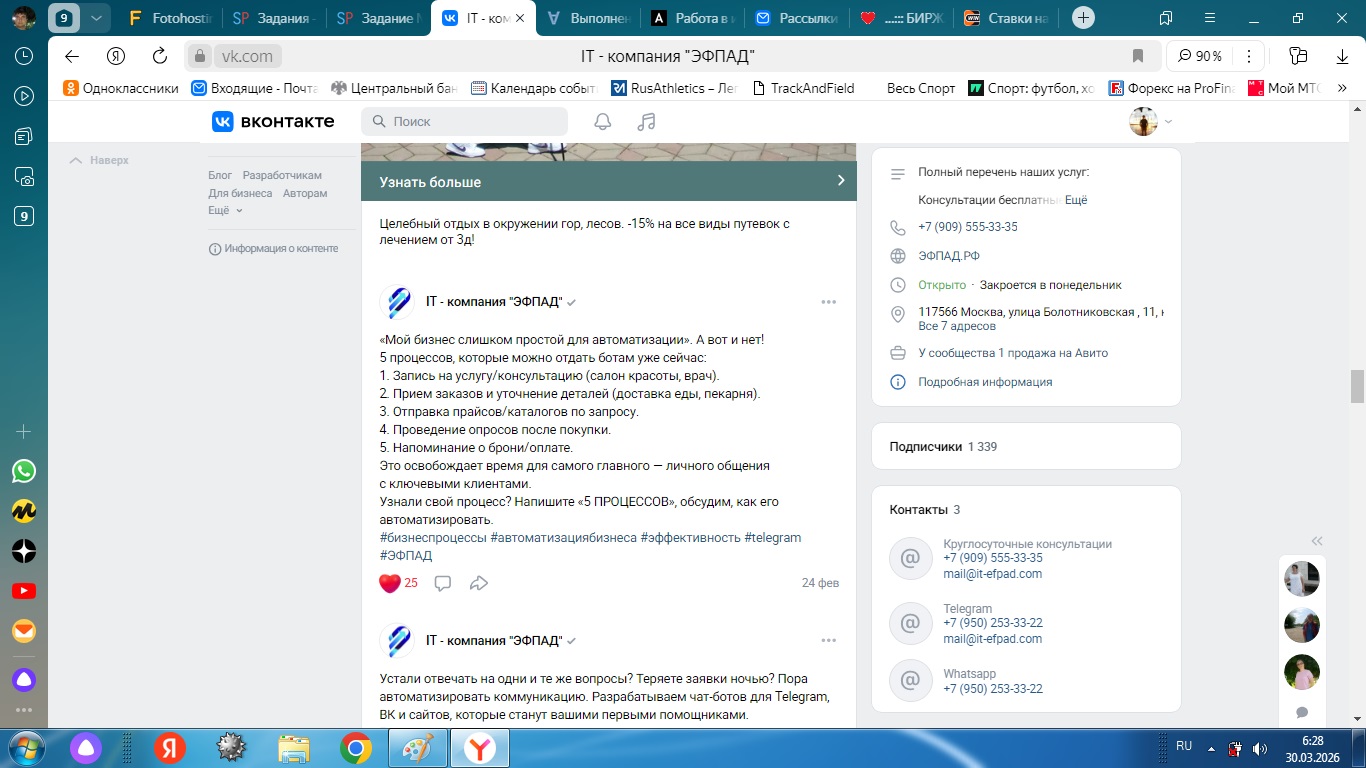The width and height of the screenshot is (1366, 768).
Task: Switch to the 'Ставки на' tab
Action: click(1006, 17)
